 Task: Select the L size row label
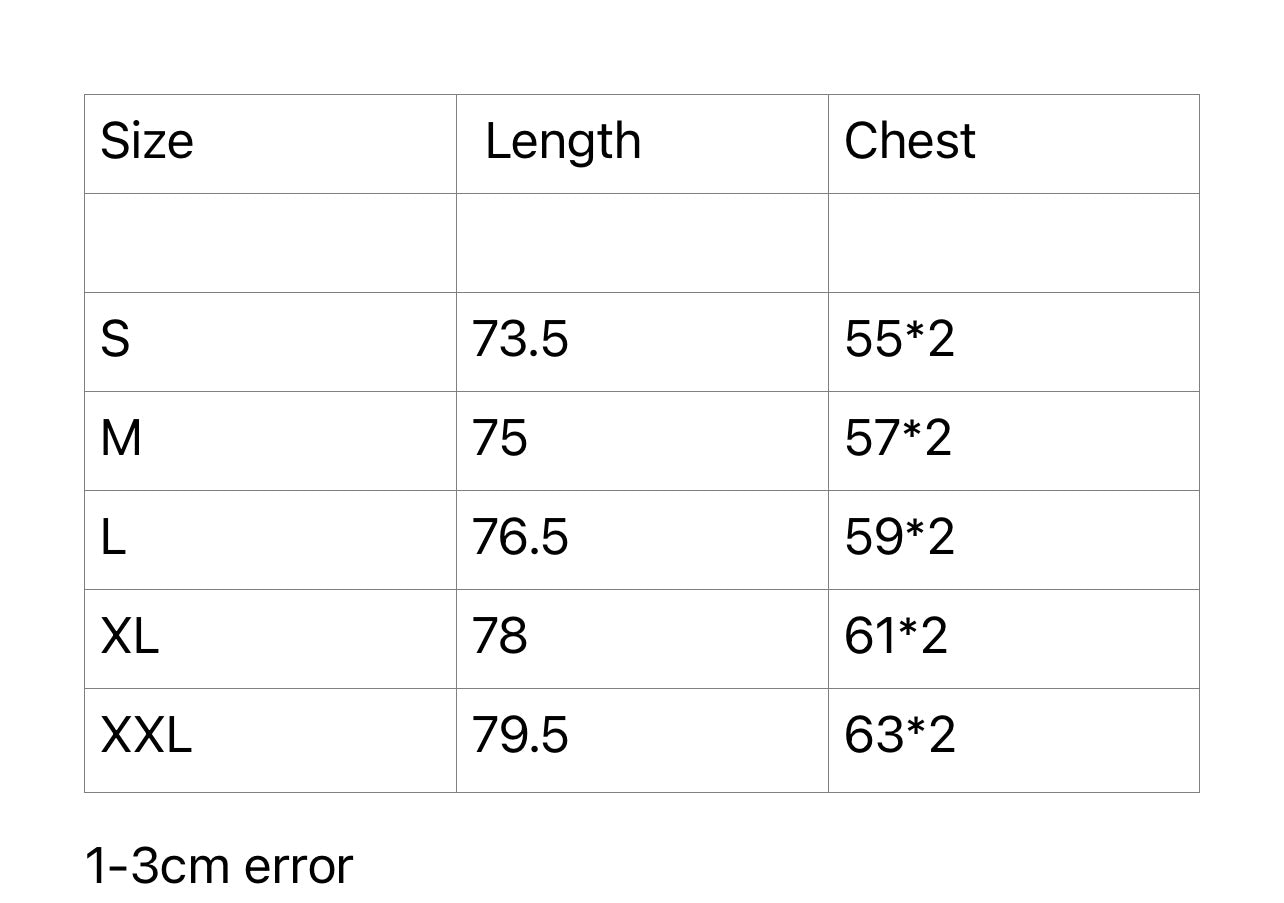click(113, 537)
